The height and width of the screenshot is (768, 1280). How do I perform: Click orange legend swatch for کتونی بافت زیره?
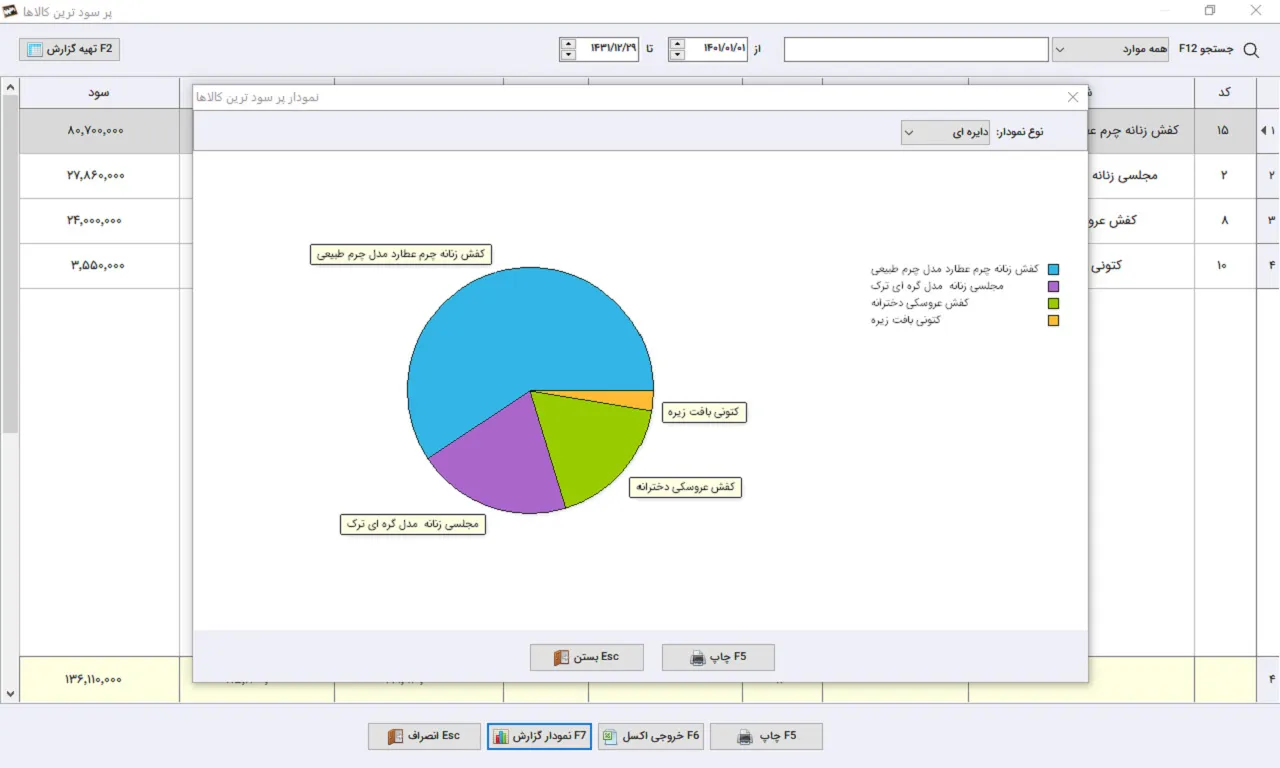tap(1053, 320)
